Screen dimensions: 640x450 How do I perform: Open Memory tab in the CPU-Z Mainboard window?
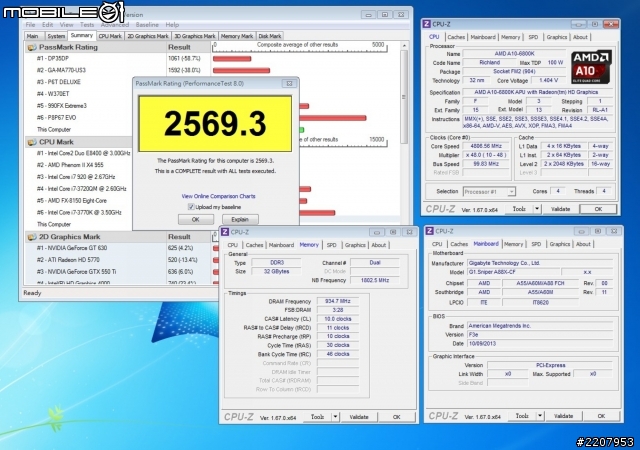[513, 244]
